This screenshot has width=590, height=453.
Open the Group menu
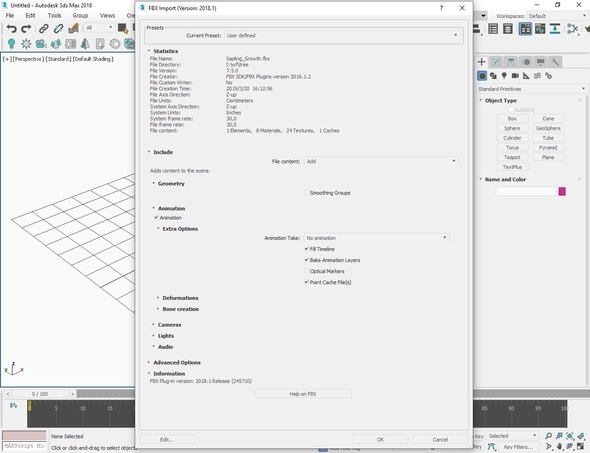(80, 15)
